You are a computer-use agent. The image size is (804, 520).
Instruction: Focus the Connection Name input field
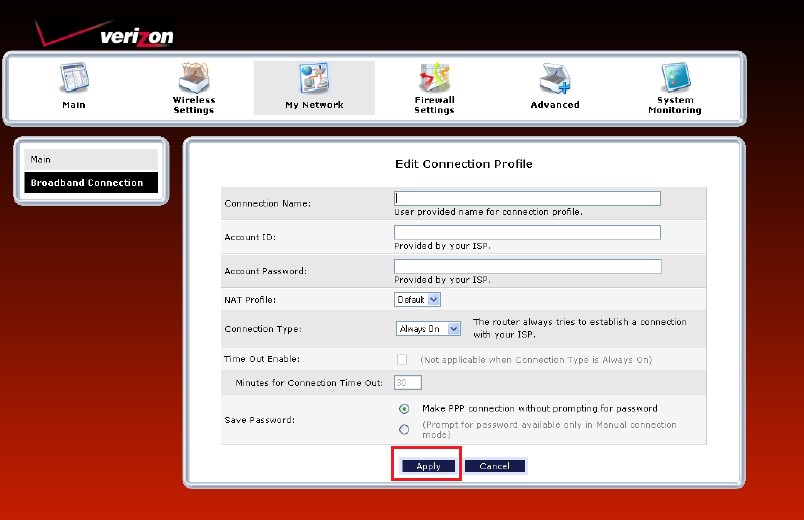click(527, 198)
